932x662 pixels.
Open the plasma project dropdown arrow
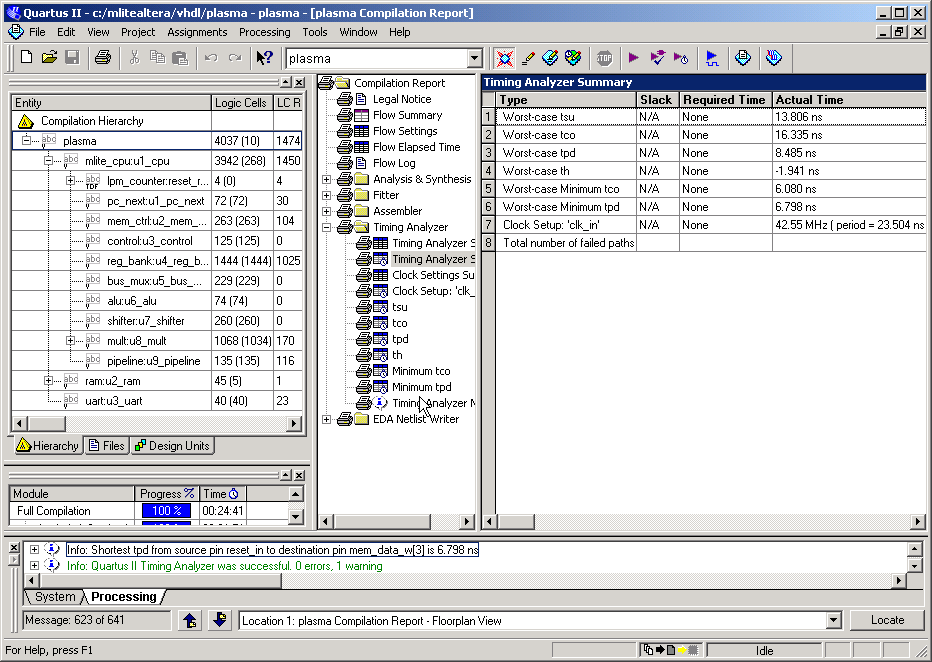coord(474,58)
